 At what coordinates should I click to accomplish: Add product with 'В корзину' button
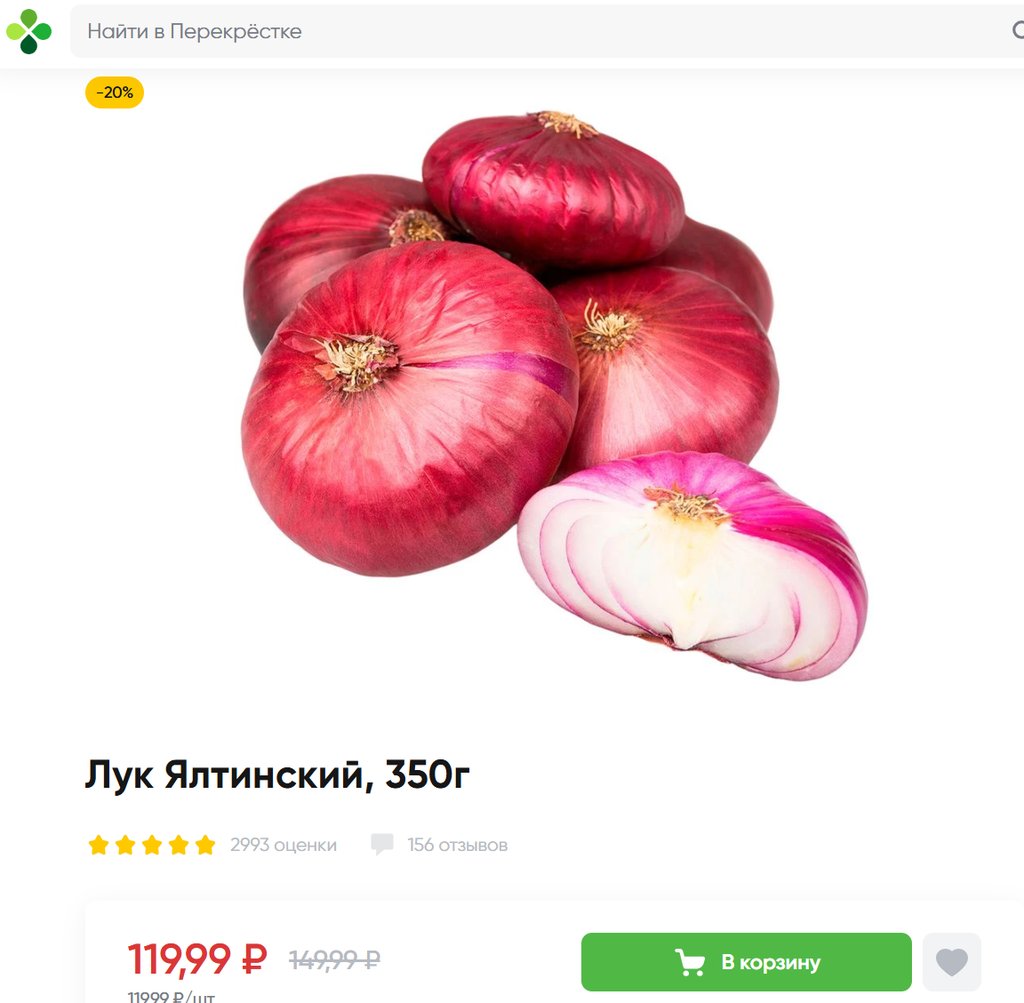746,962
